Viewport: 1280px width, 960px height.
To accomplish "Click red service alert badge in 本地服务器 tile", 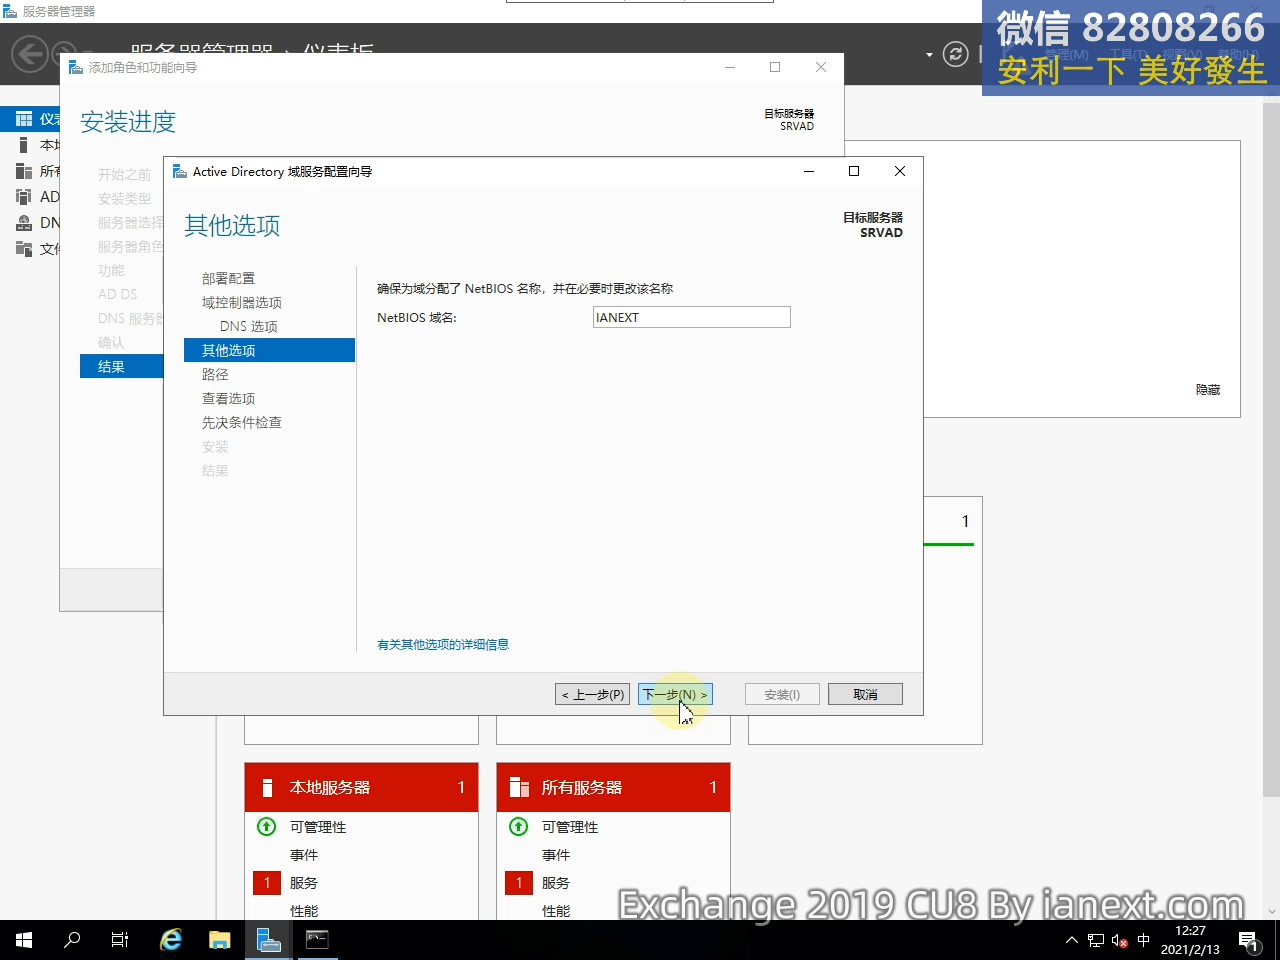I will pos(267,883).
